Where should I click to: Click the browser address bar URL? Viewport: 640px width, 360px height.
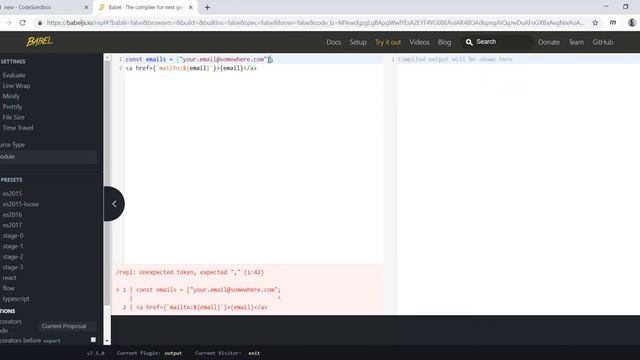pos(315,23)
